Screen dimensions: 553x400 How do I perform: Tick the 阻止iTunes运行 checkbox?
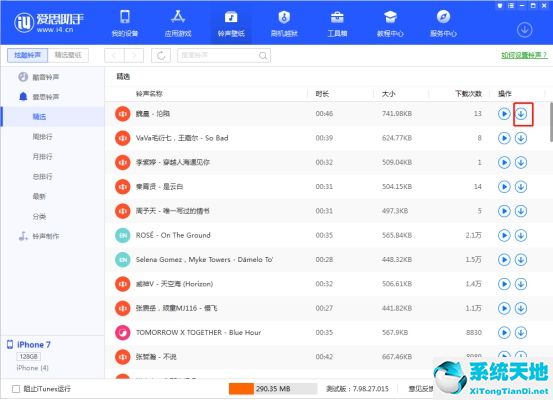click(x=16, y=389)
